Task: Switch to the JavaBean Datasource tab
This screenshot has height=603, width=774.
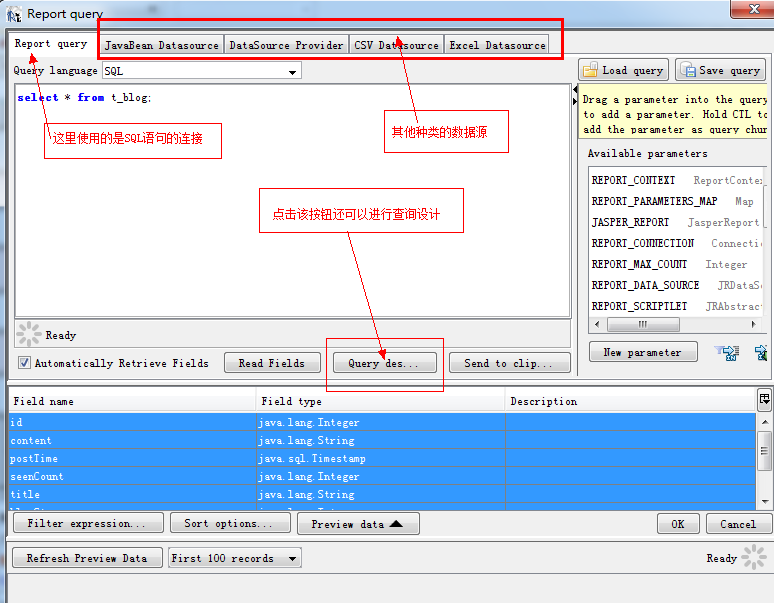Action: [161, 45]
